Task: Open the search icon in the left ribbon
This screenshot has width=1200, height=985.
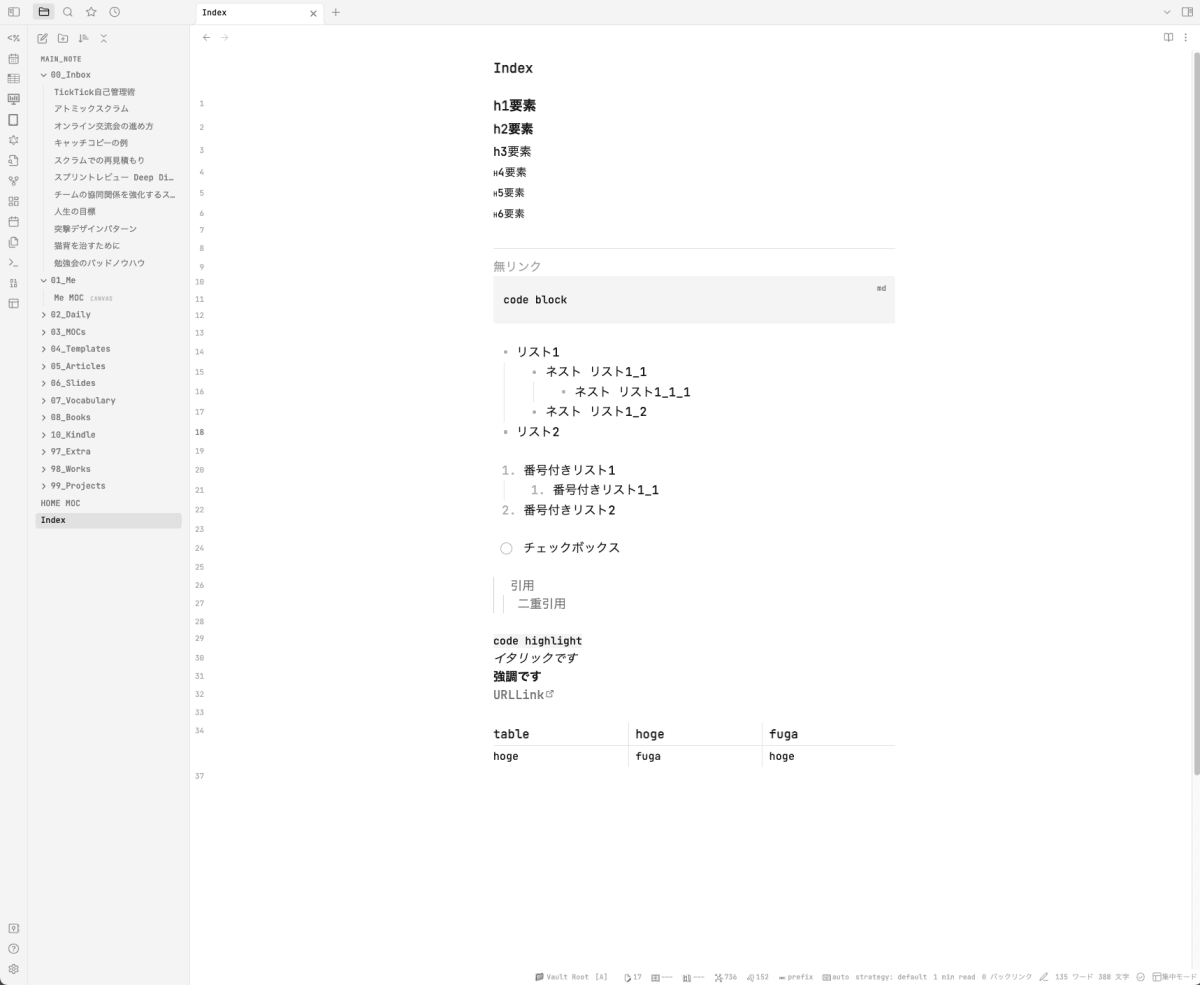Action: 66,13
